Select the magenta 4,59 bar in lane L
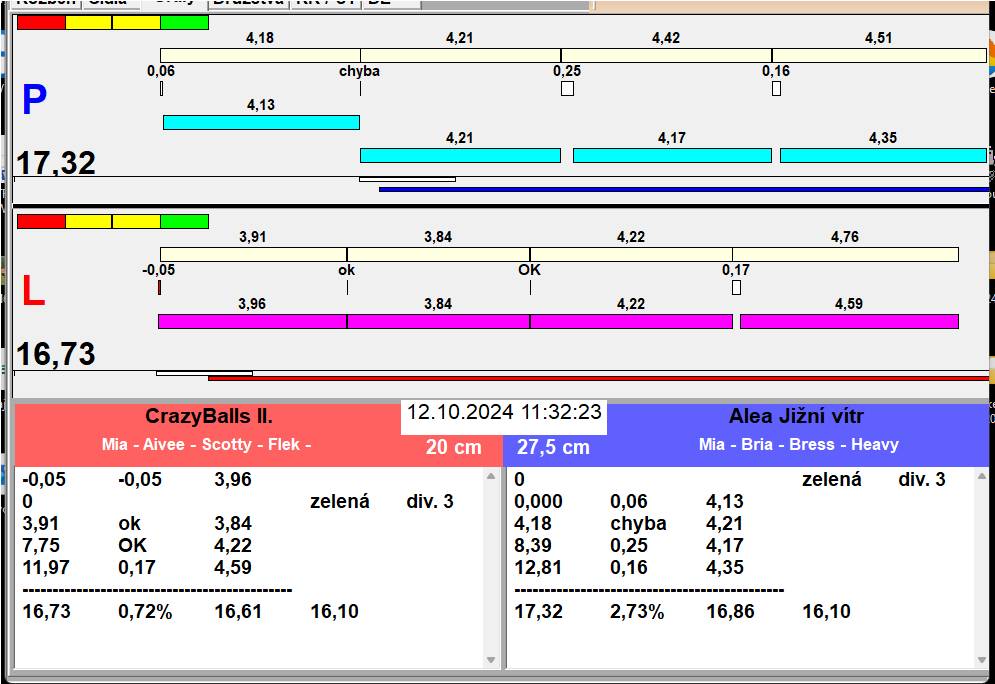The width and height of the screenshot is (995, 684). pos(849,321)
